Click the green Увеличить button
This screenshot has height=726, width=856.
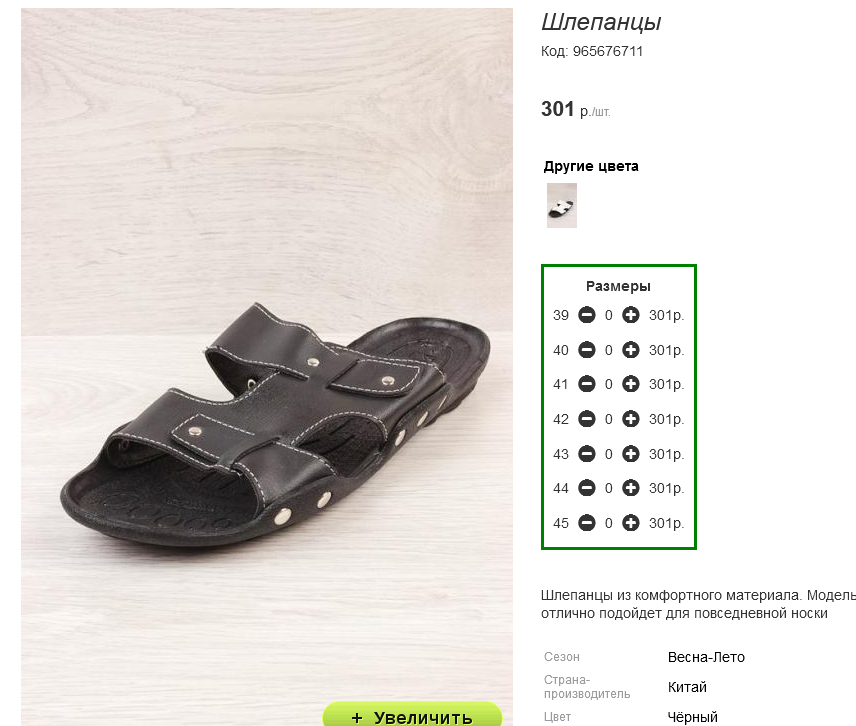click(412, 715)
